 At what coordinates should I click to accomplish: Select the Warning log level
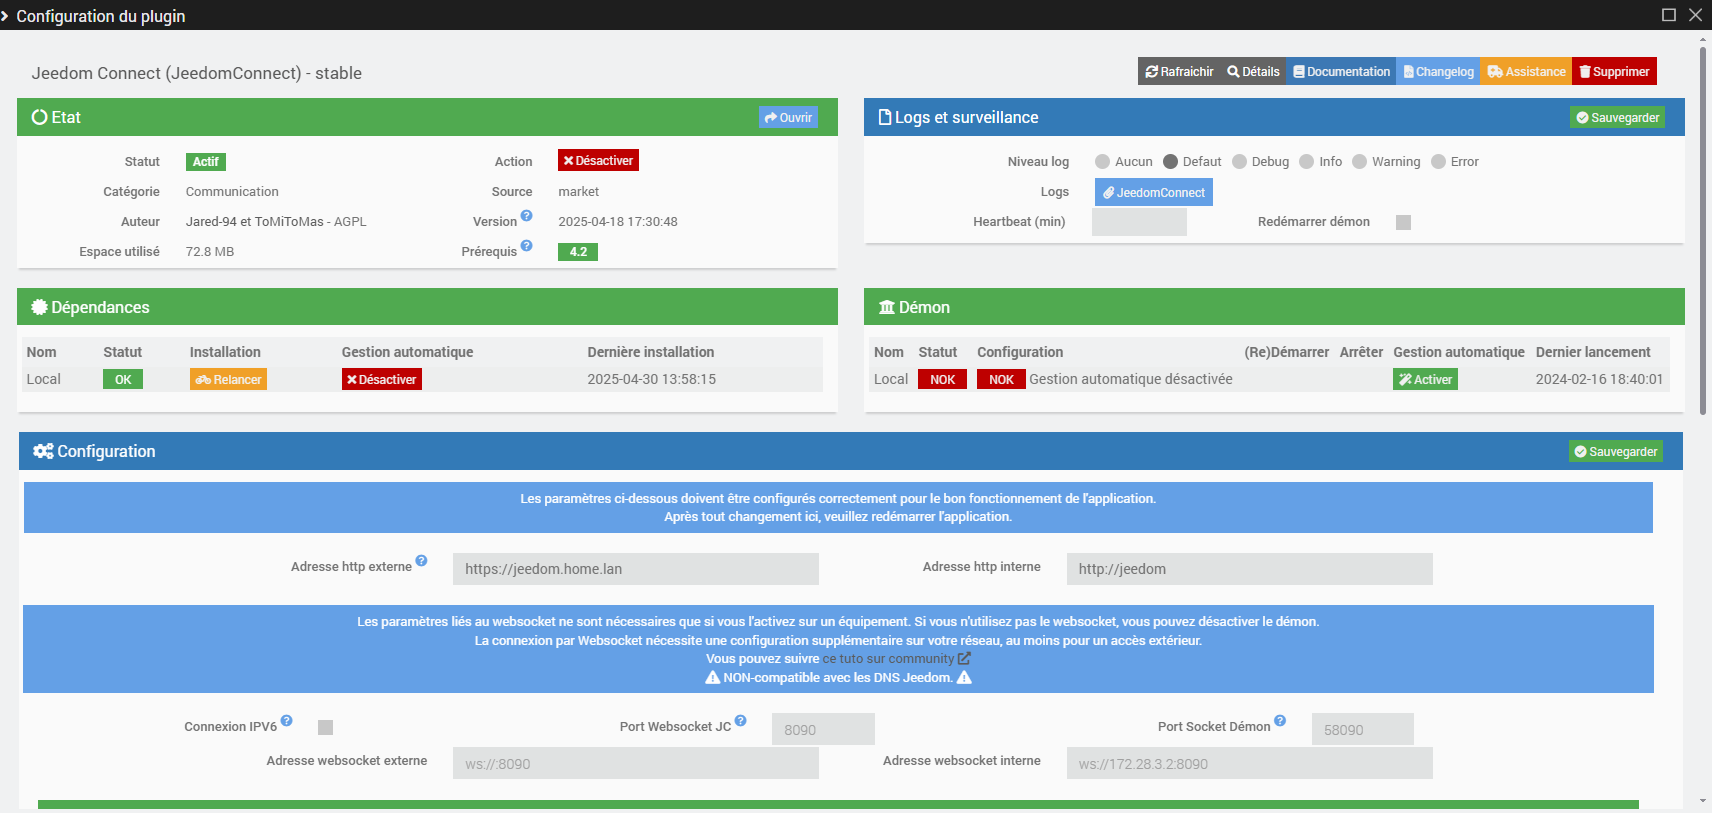click(1359, 162)
